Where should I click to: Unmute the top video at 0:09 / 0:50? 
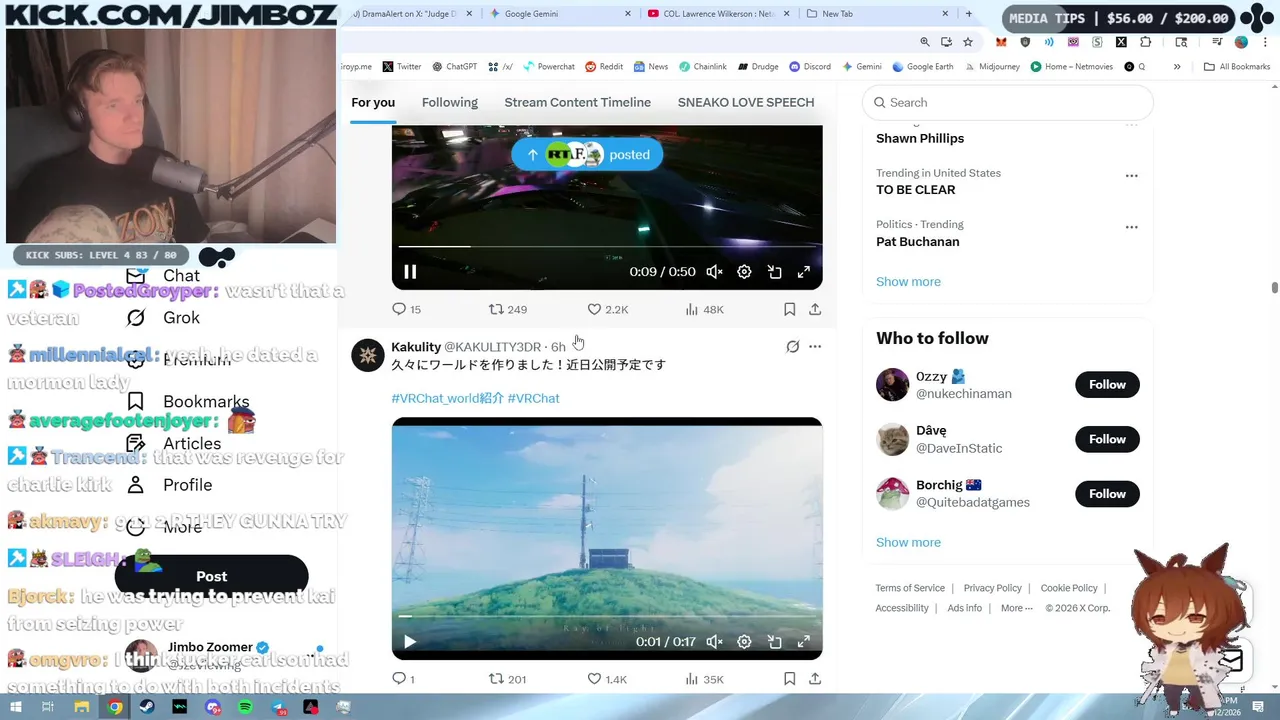coord(714,272)
